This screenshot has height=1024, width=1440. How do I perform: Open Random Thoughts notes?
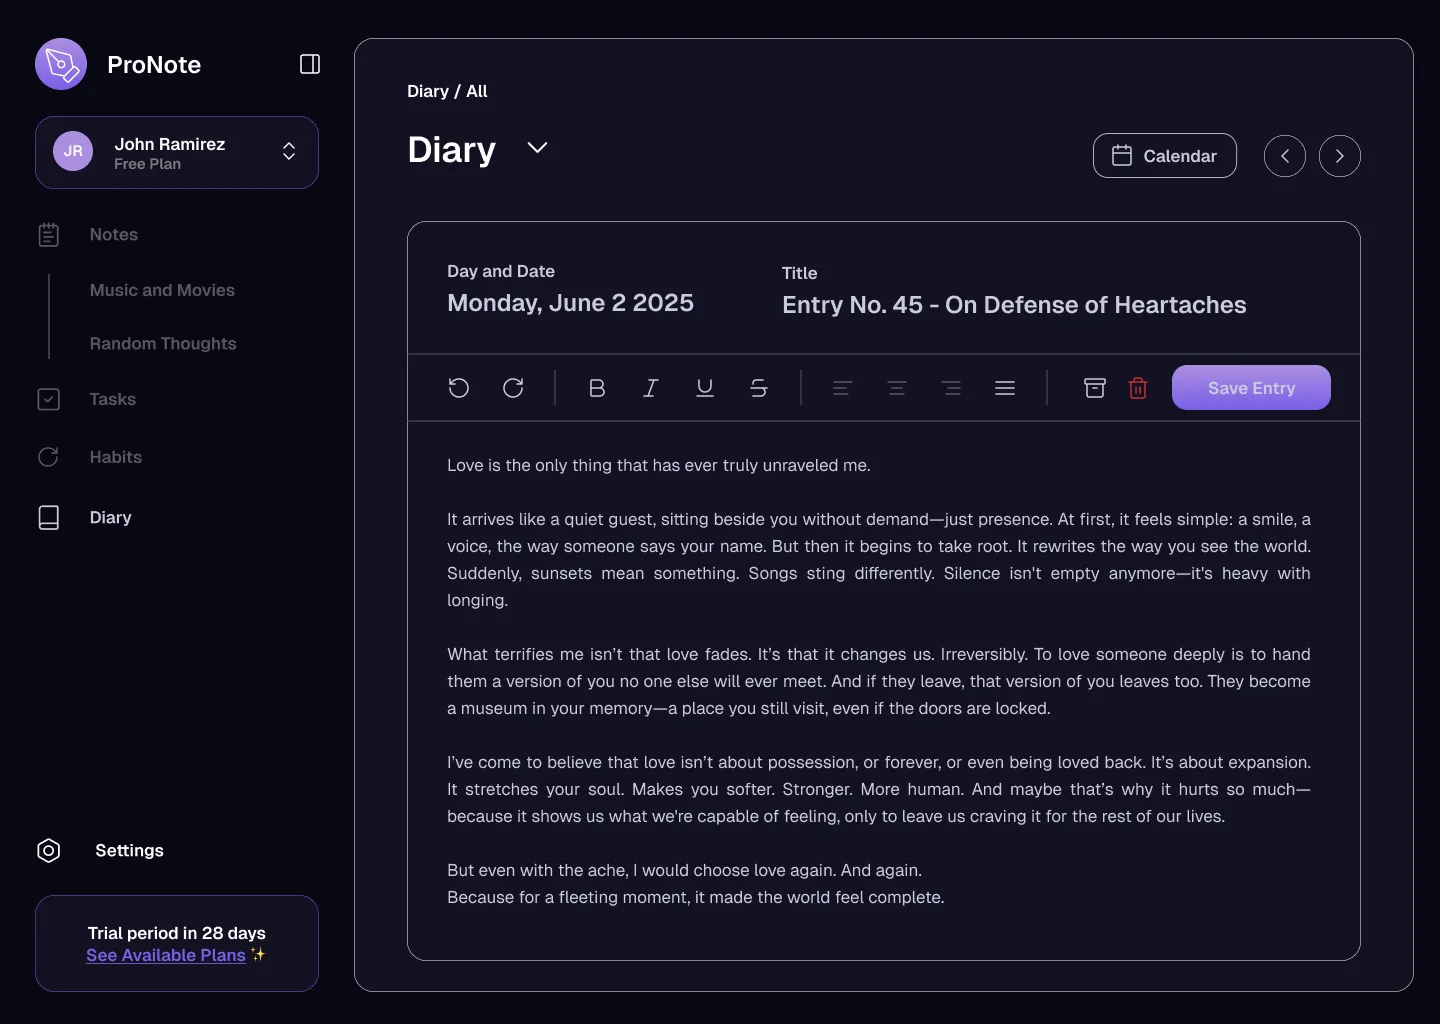pyautogui.click(x=163, y=343)
